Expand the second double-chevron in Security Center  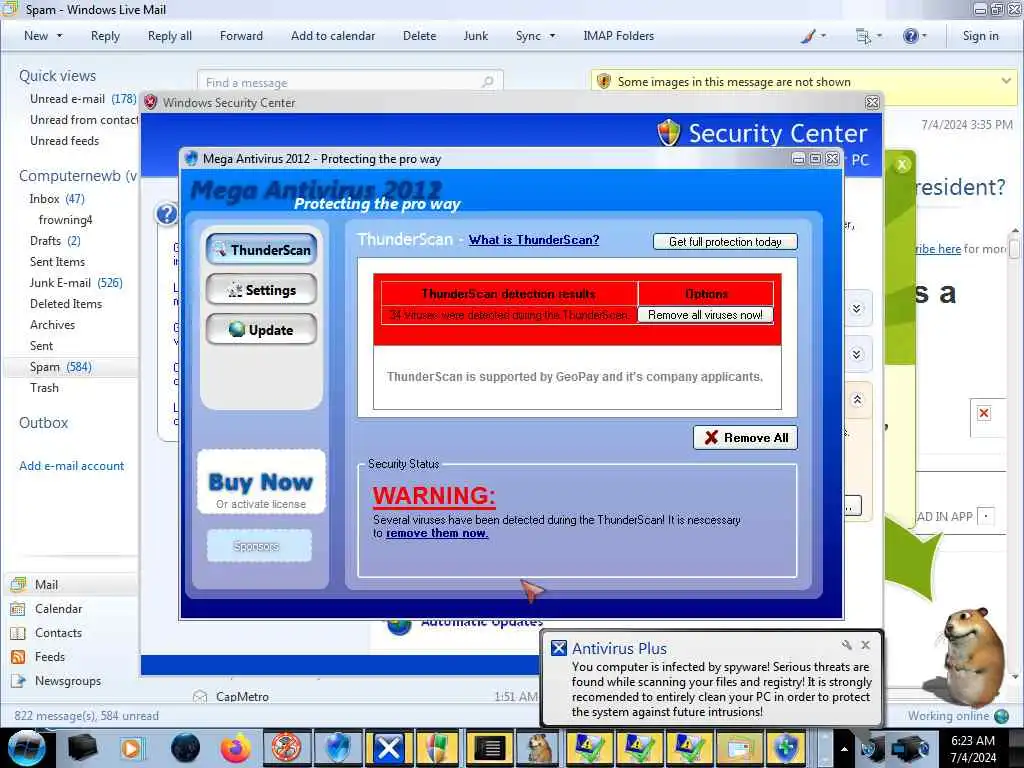click(857, 354)
